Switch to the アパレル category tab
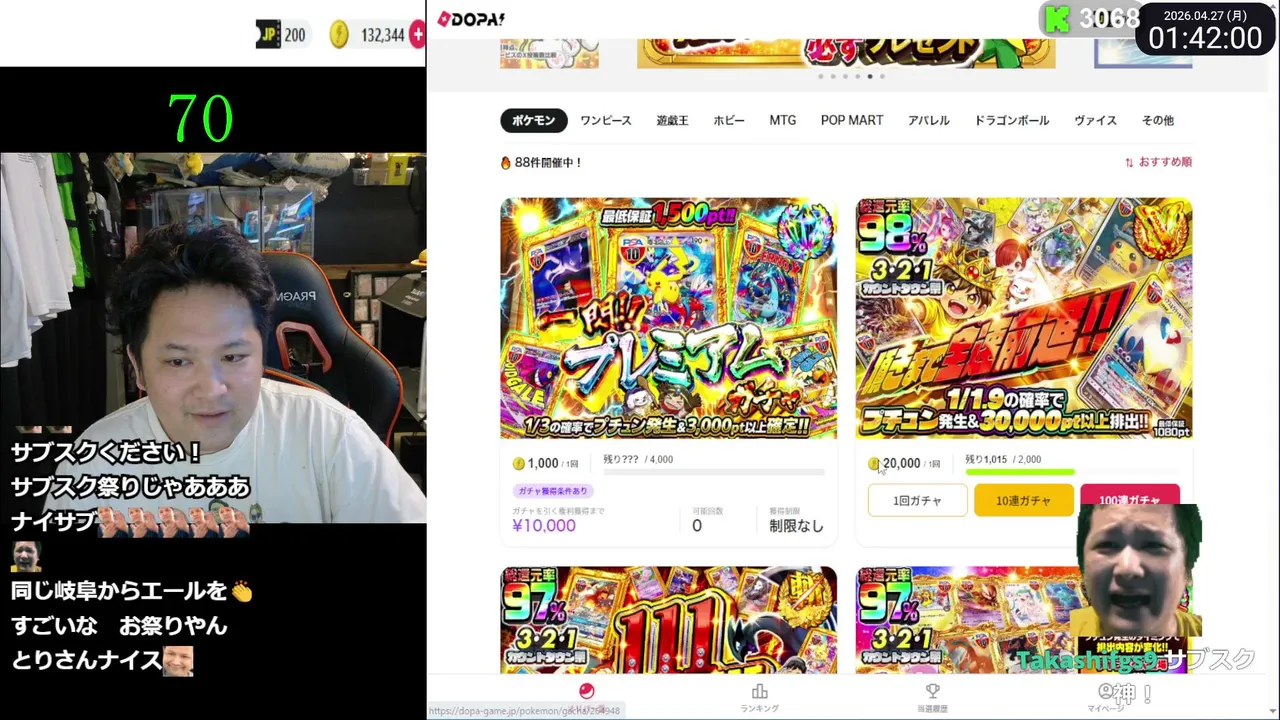The height and width of the screenshot is (720, 1280). (x=929, y=120)
